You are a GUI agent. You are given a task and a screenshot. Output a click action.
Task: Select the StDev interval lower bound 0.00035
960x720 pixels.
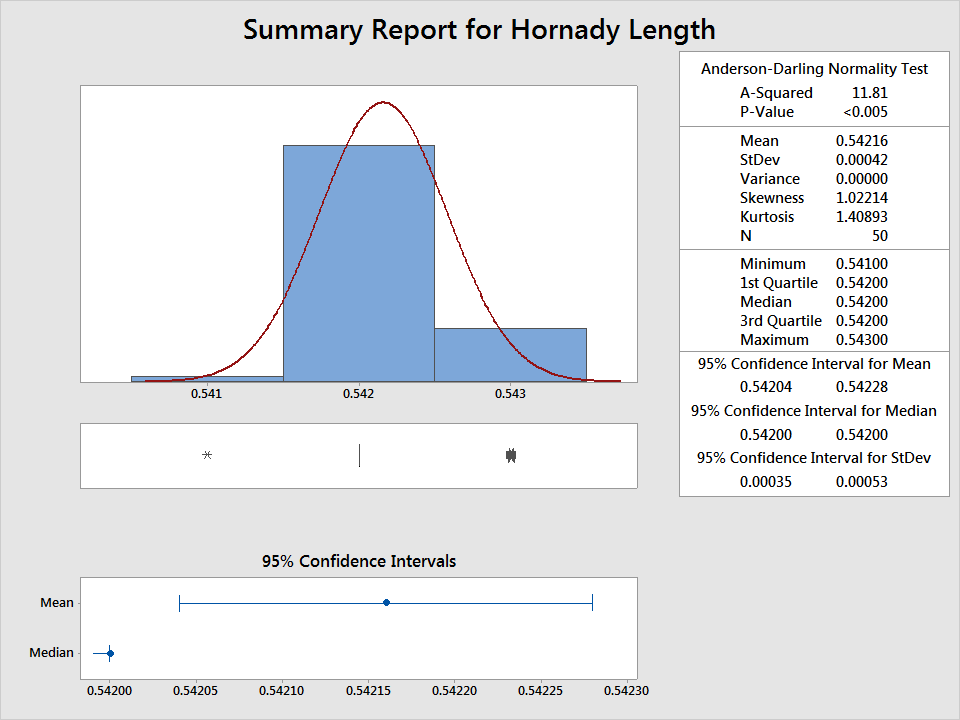pos(765,482)
